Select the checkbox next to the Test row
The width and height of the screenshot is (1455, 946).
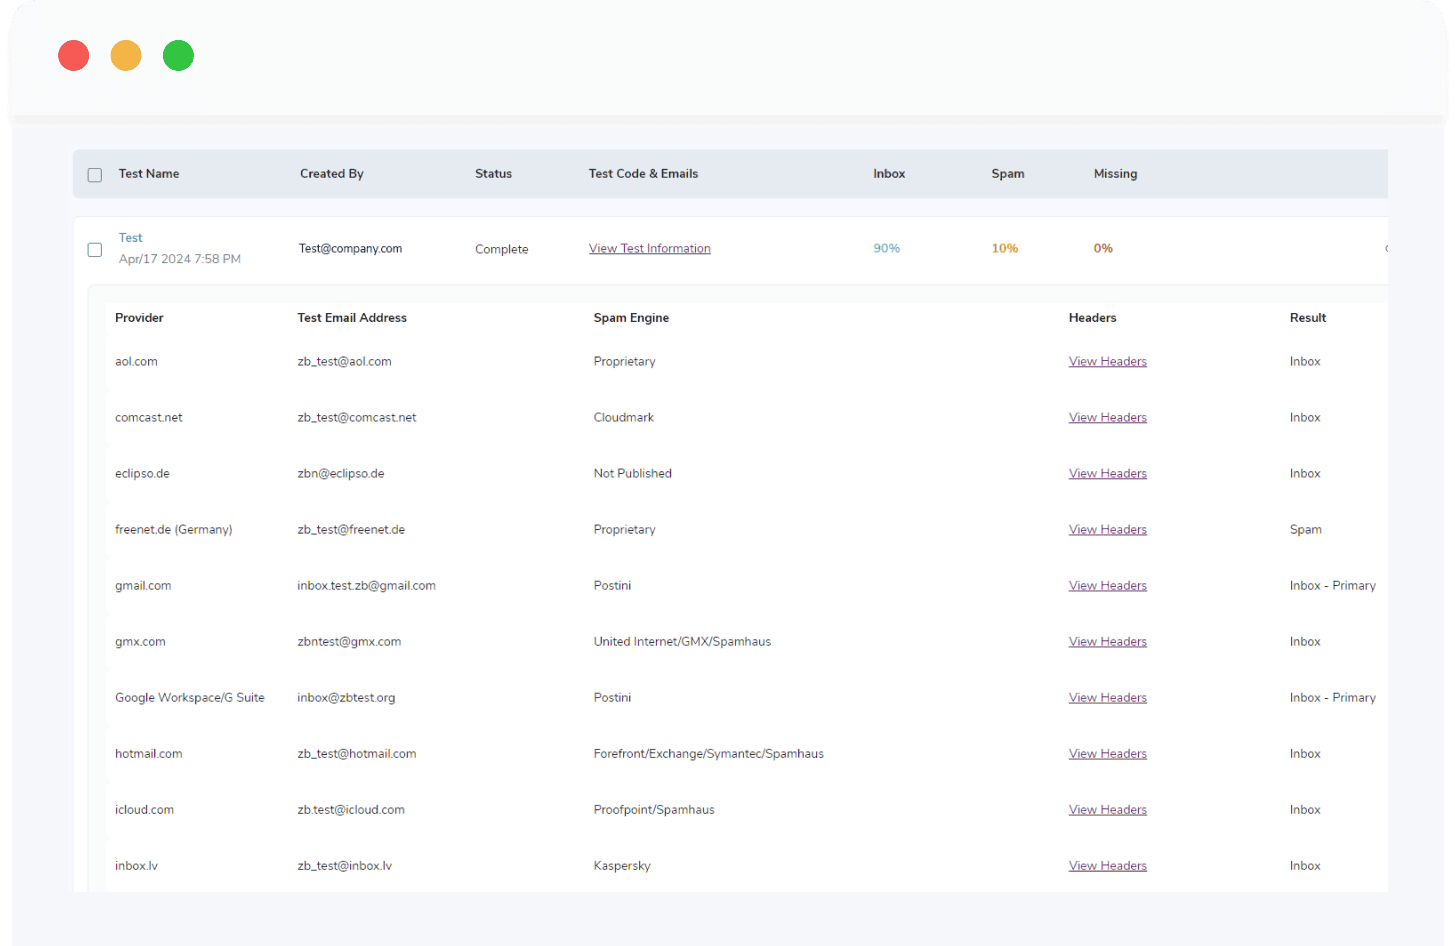pos(94,250)
